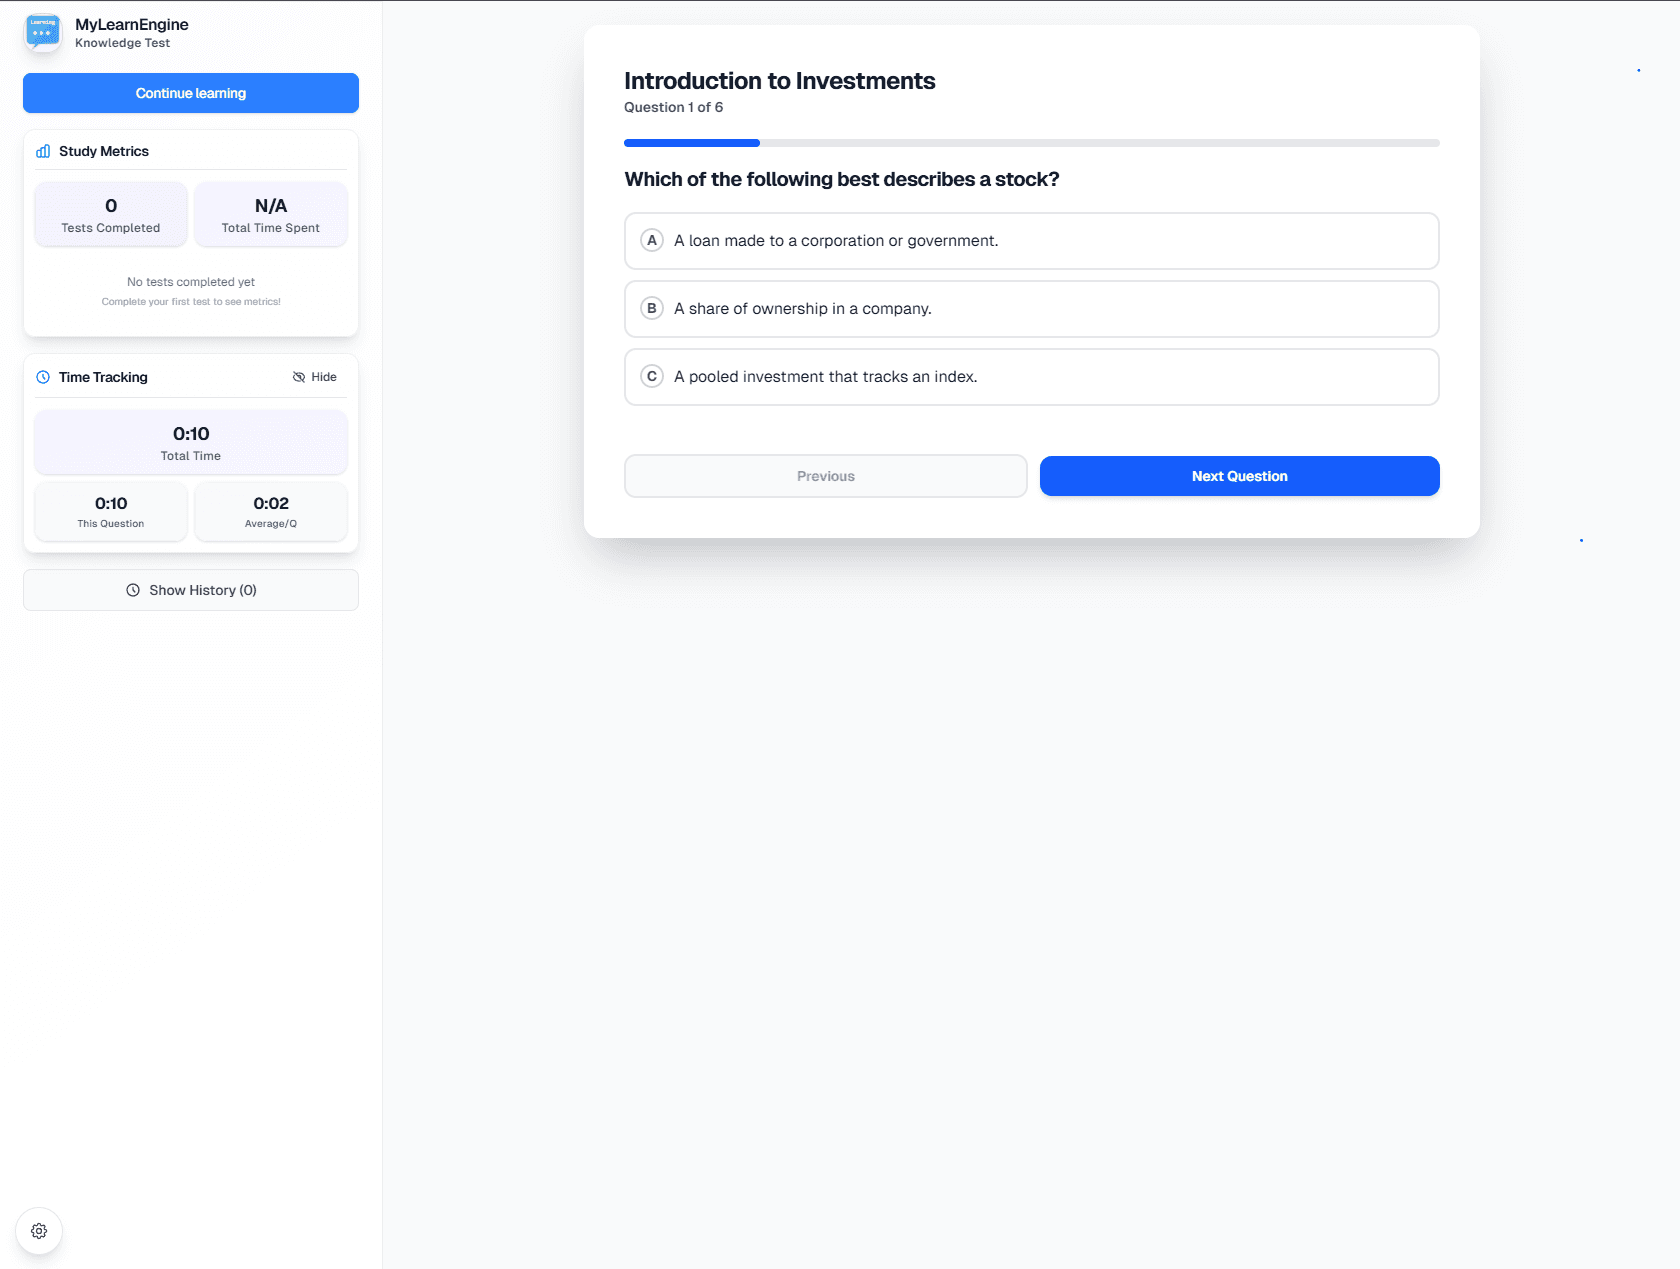Expand Show History (0)
The height and width of the screenshot is (1269, 1680).
190,590
